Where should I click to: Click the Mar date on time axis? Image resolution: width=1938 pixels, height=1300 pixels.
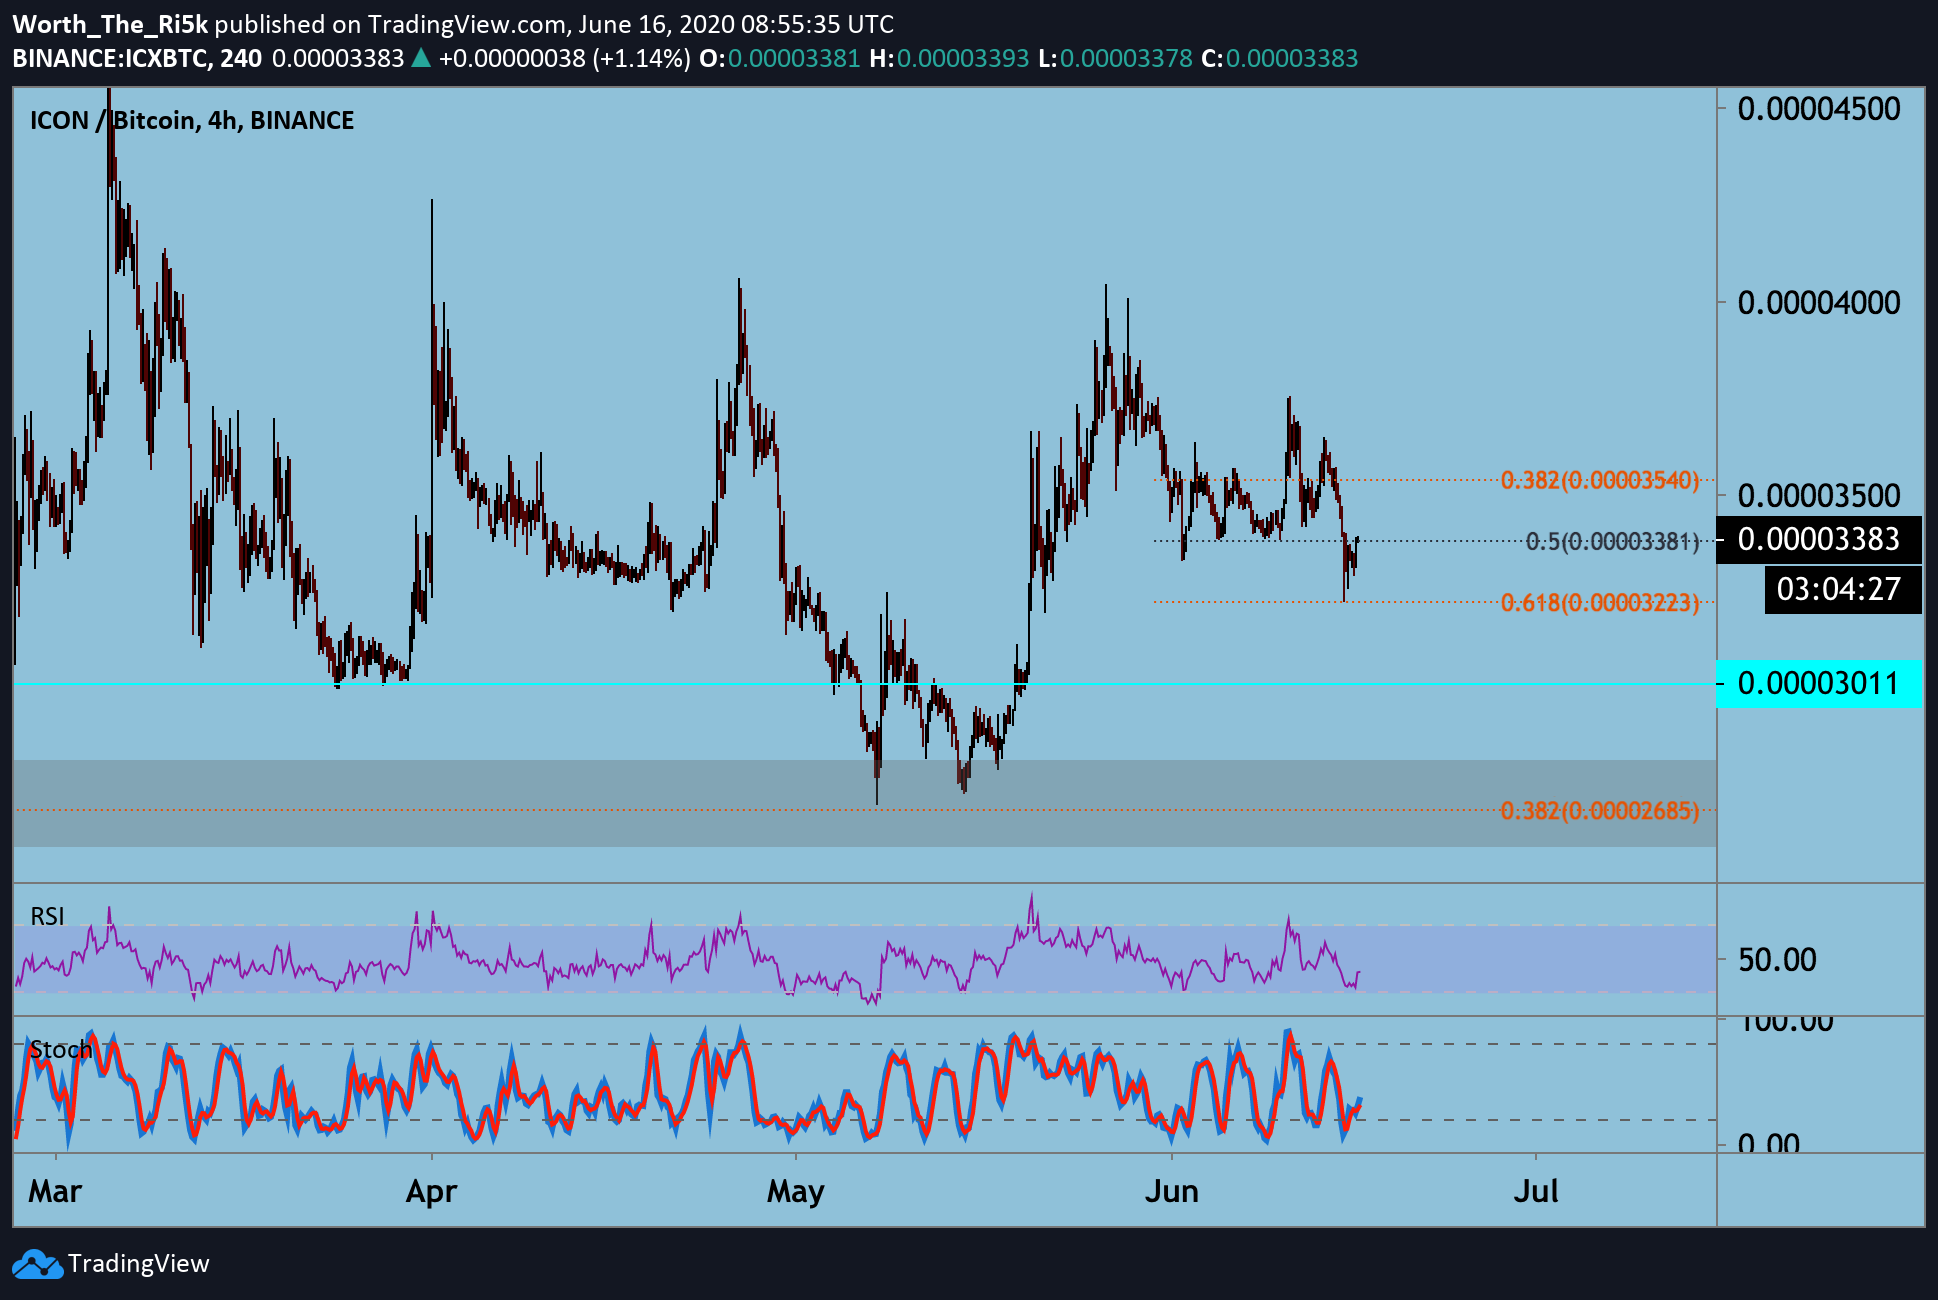click(55, 1192)
